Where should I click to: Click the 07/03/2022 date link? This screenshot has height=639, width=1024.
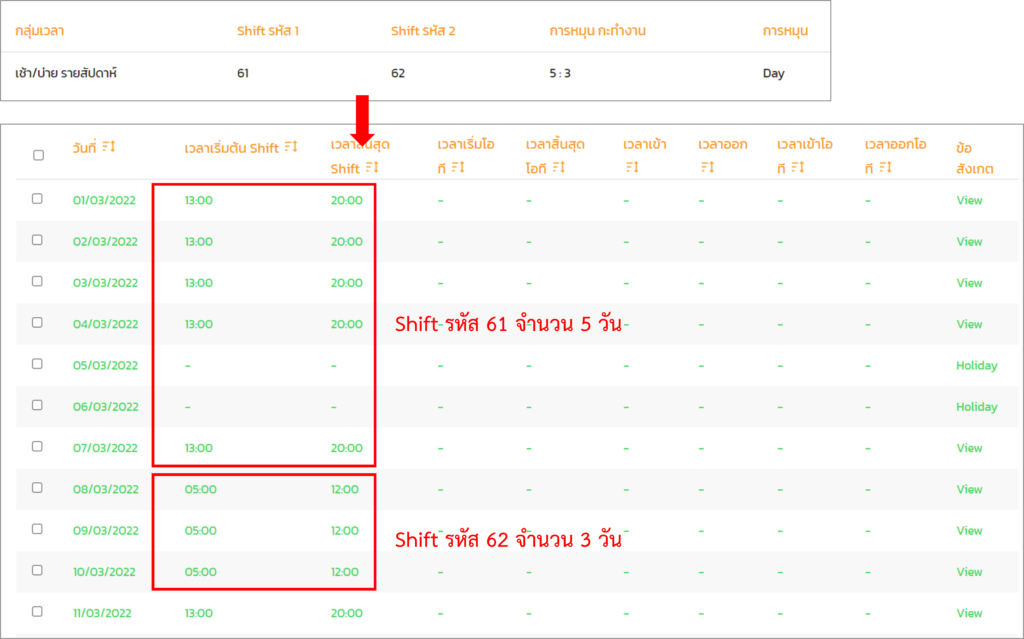tap(105, 448)
